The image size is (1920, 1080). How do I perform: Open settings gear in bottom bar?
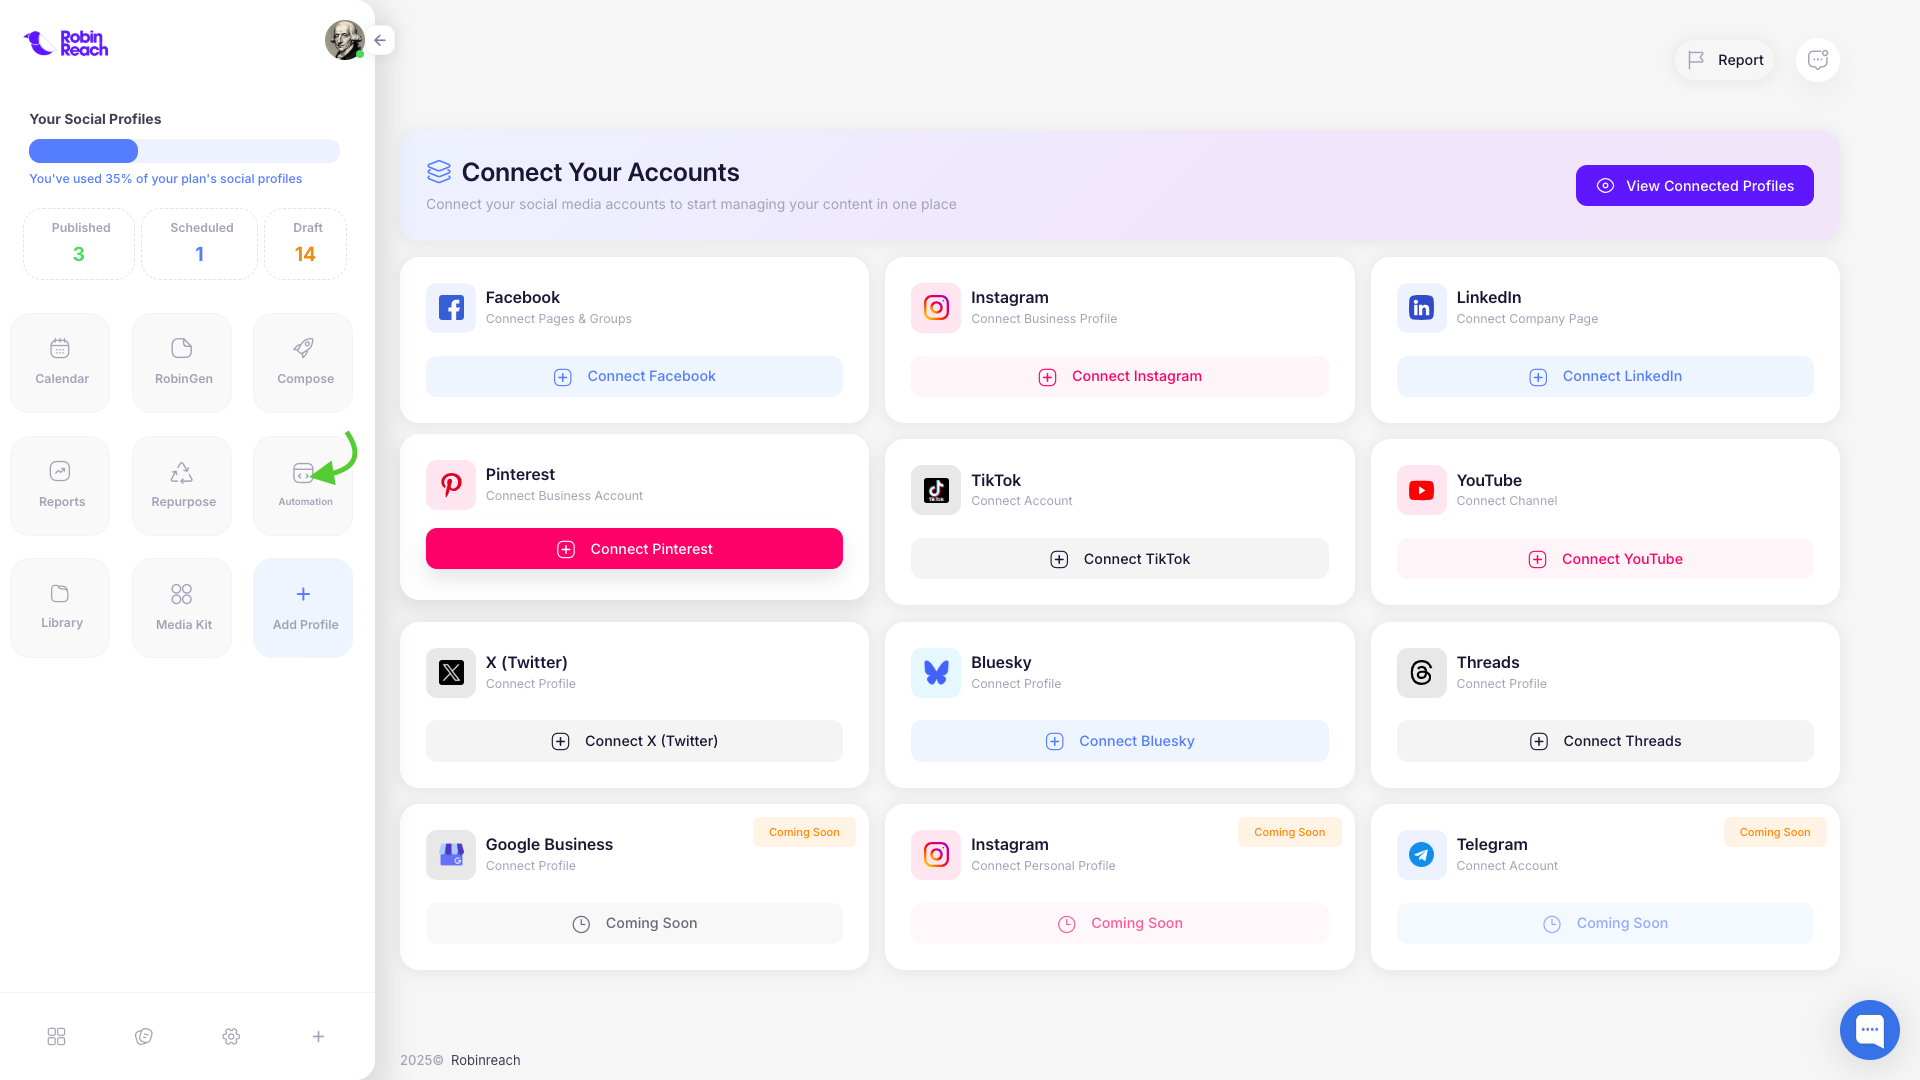pyautogui.click(x=231, y=1036)
